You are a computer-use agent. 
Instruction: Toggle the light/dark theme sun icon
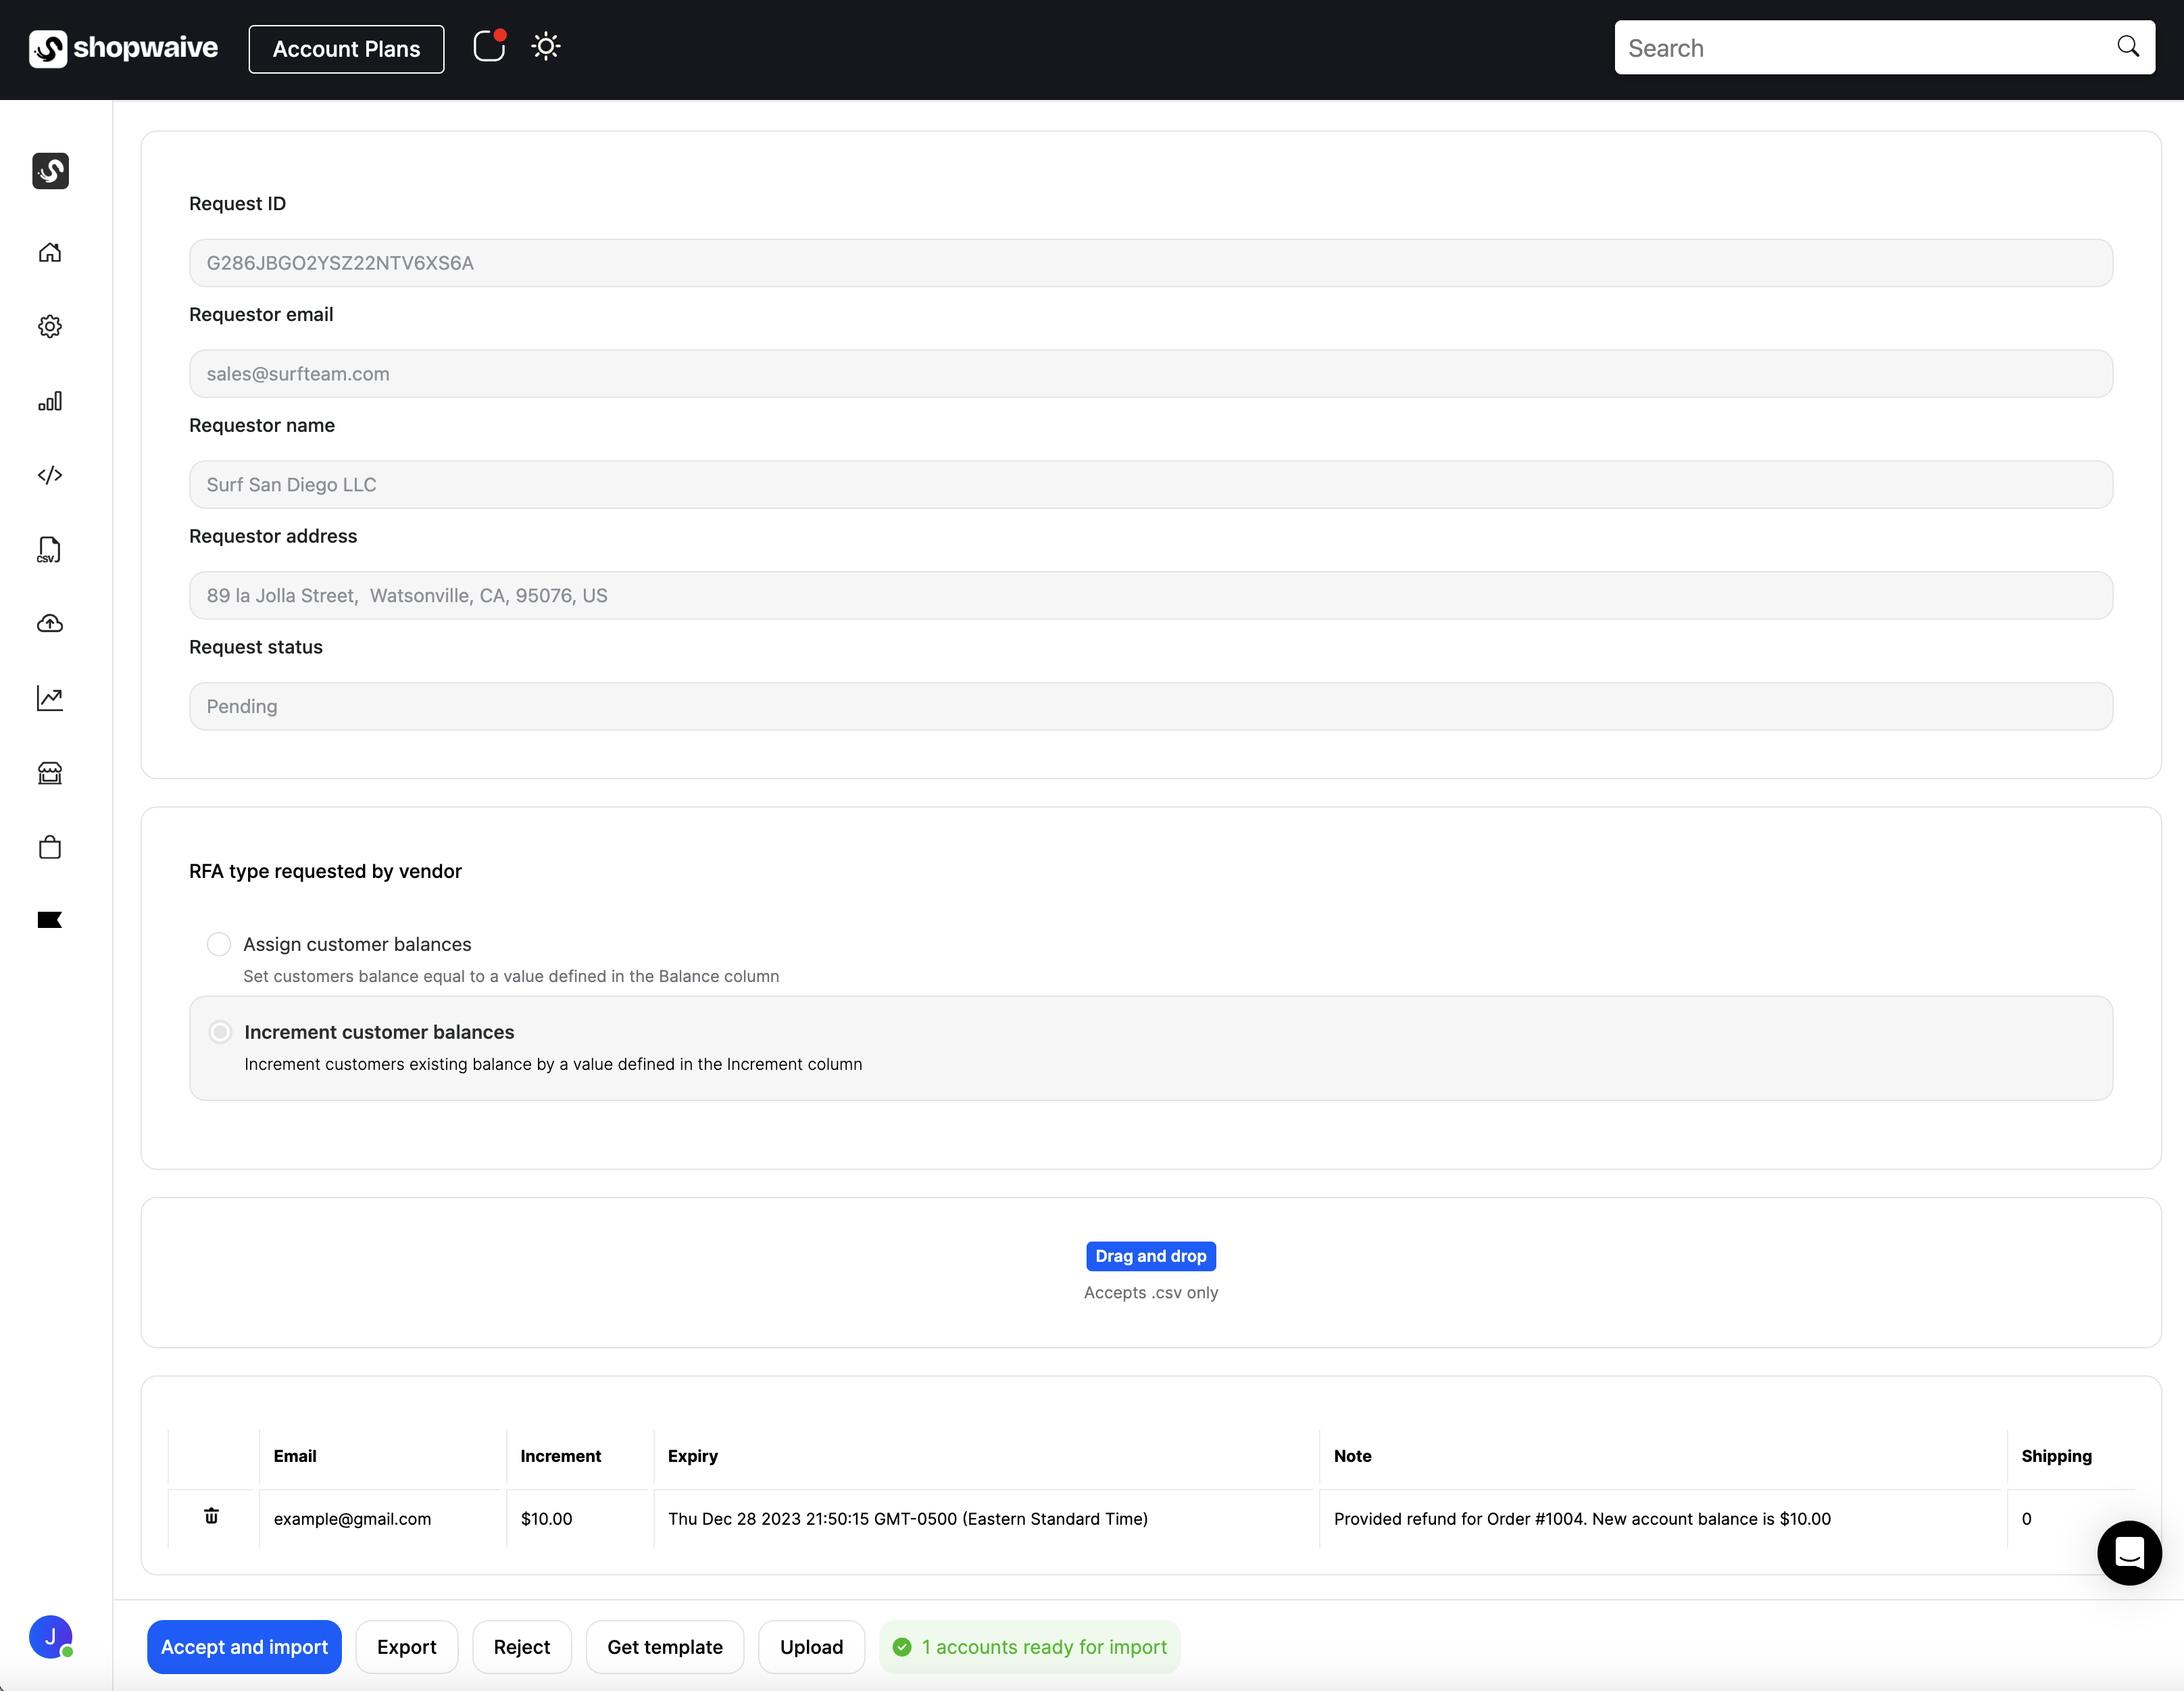coord(546,47)
